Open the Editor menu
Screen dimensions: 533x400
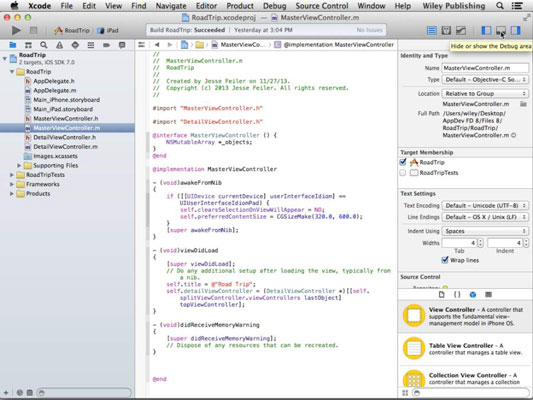click(x=206, y=6)
